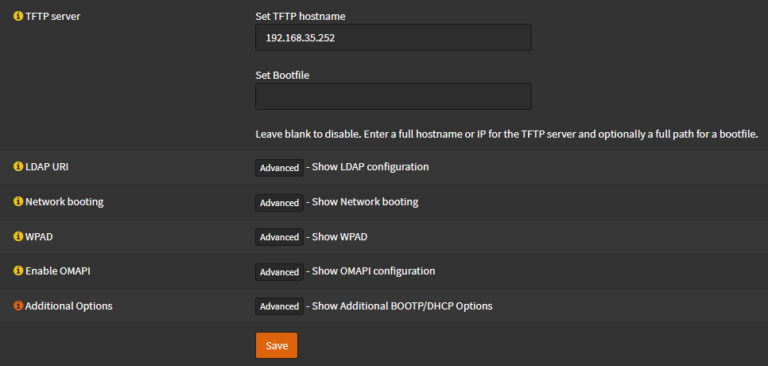Click the TFTP server info icon

coord(18,17)
